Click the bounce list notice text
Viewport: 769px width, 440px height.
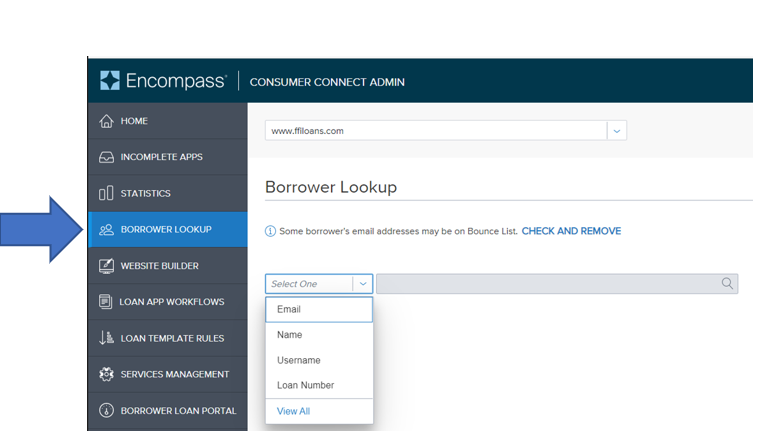398,231
